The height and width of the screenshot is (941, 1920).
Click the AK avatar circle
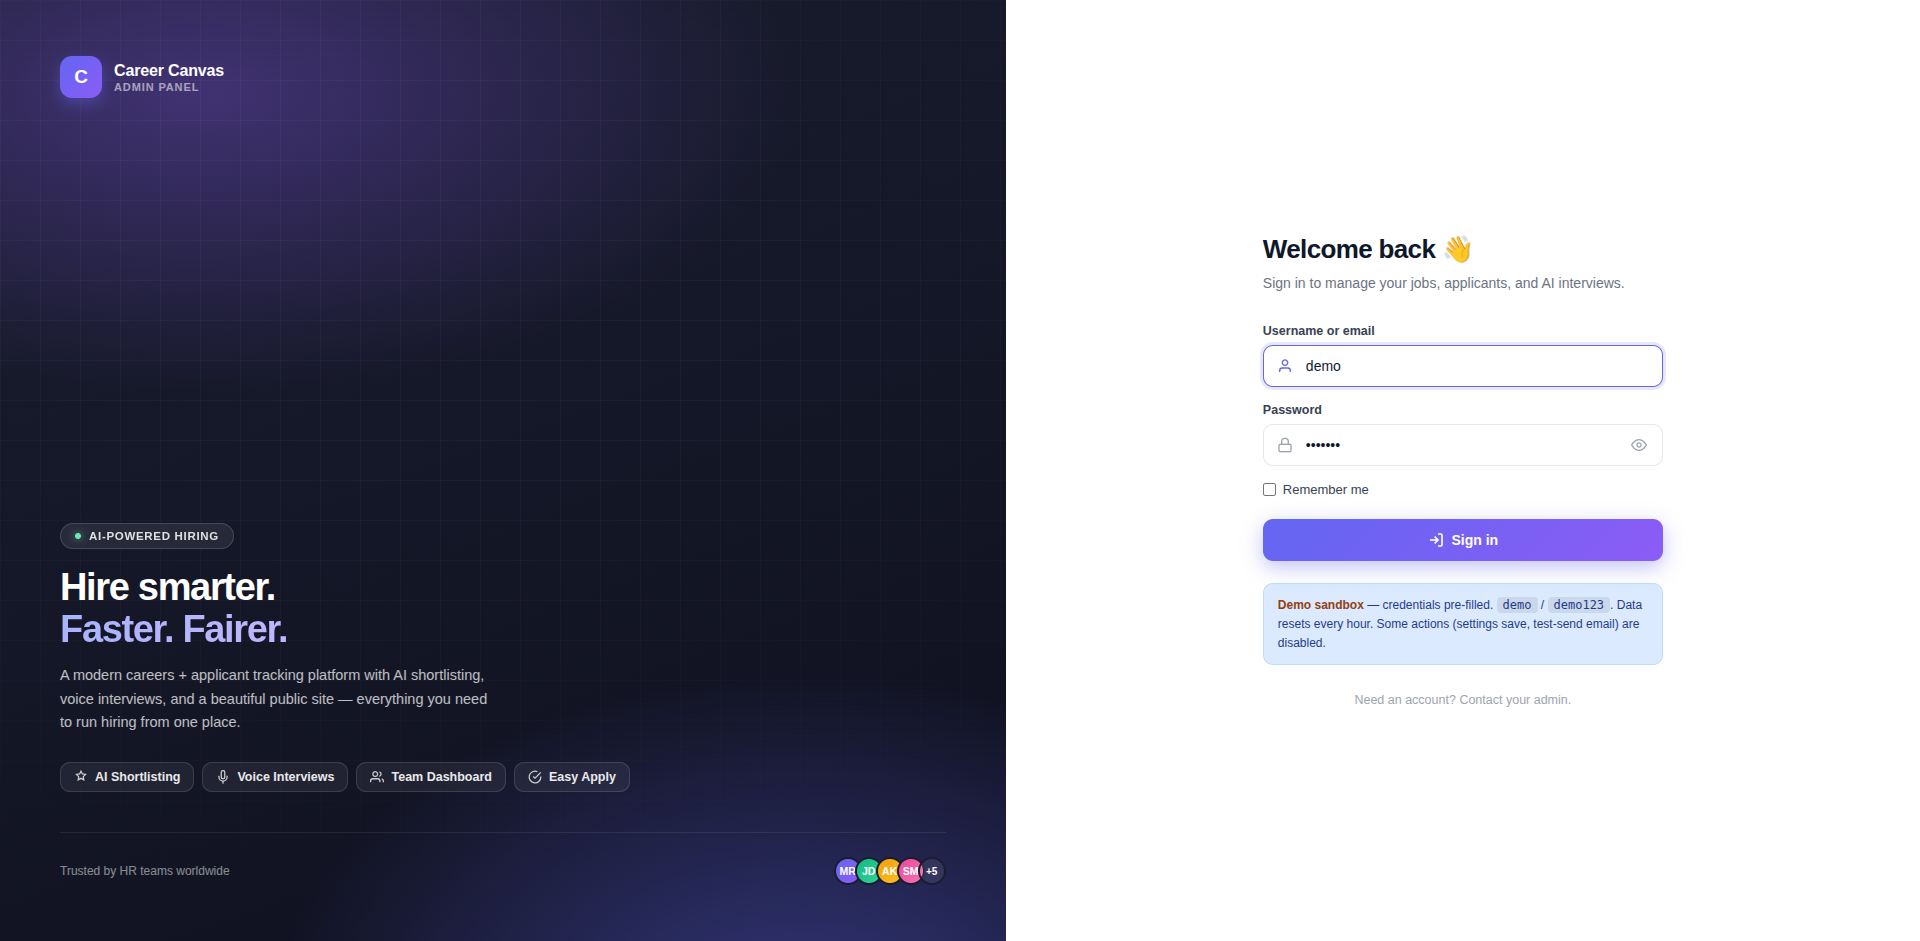(889, 871)
